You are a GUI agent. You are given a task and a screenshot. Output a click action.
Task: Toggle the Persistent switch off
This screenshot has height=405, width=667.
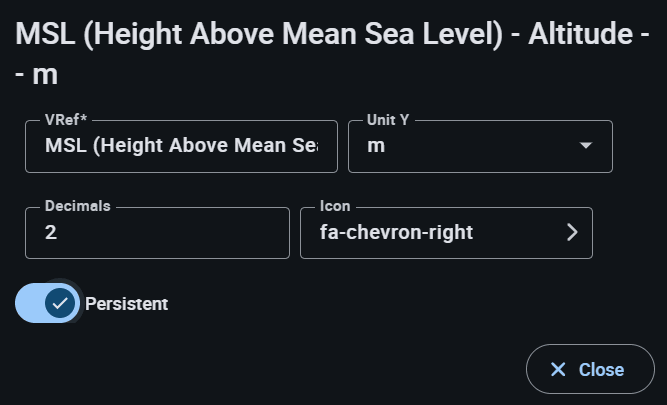pos(48,303)
